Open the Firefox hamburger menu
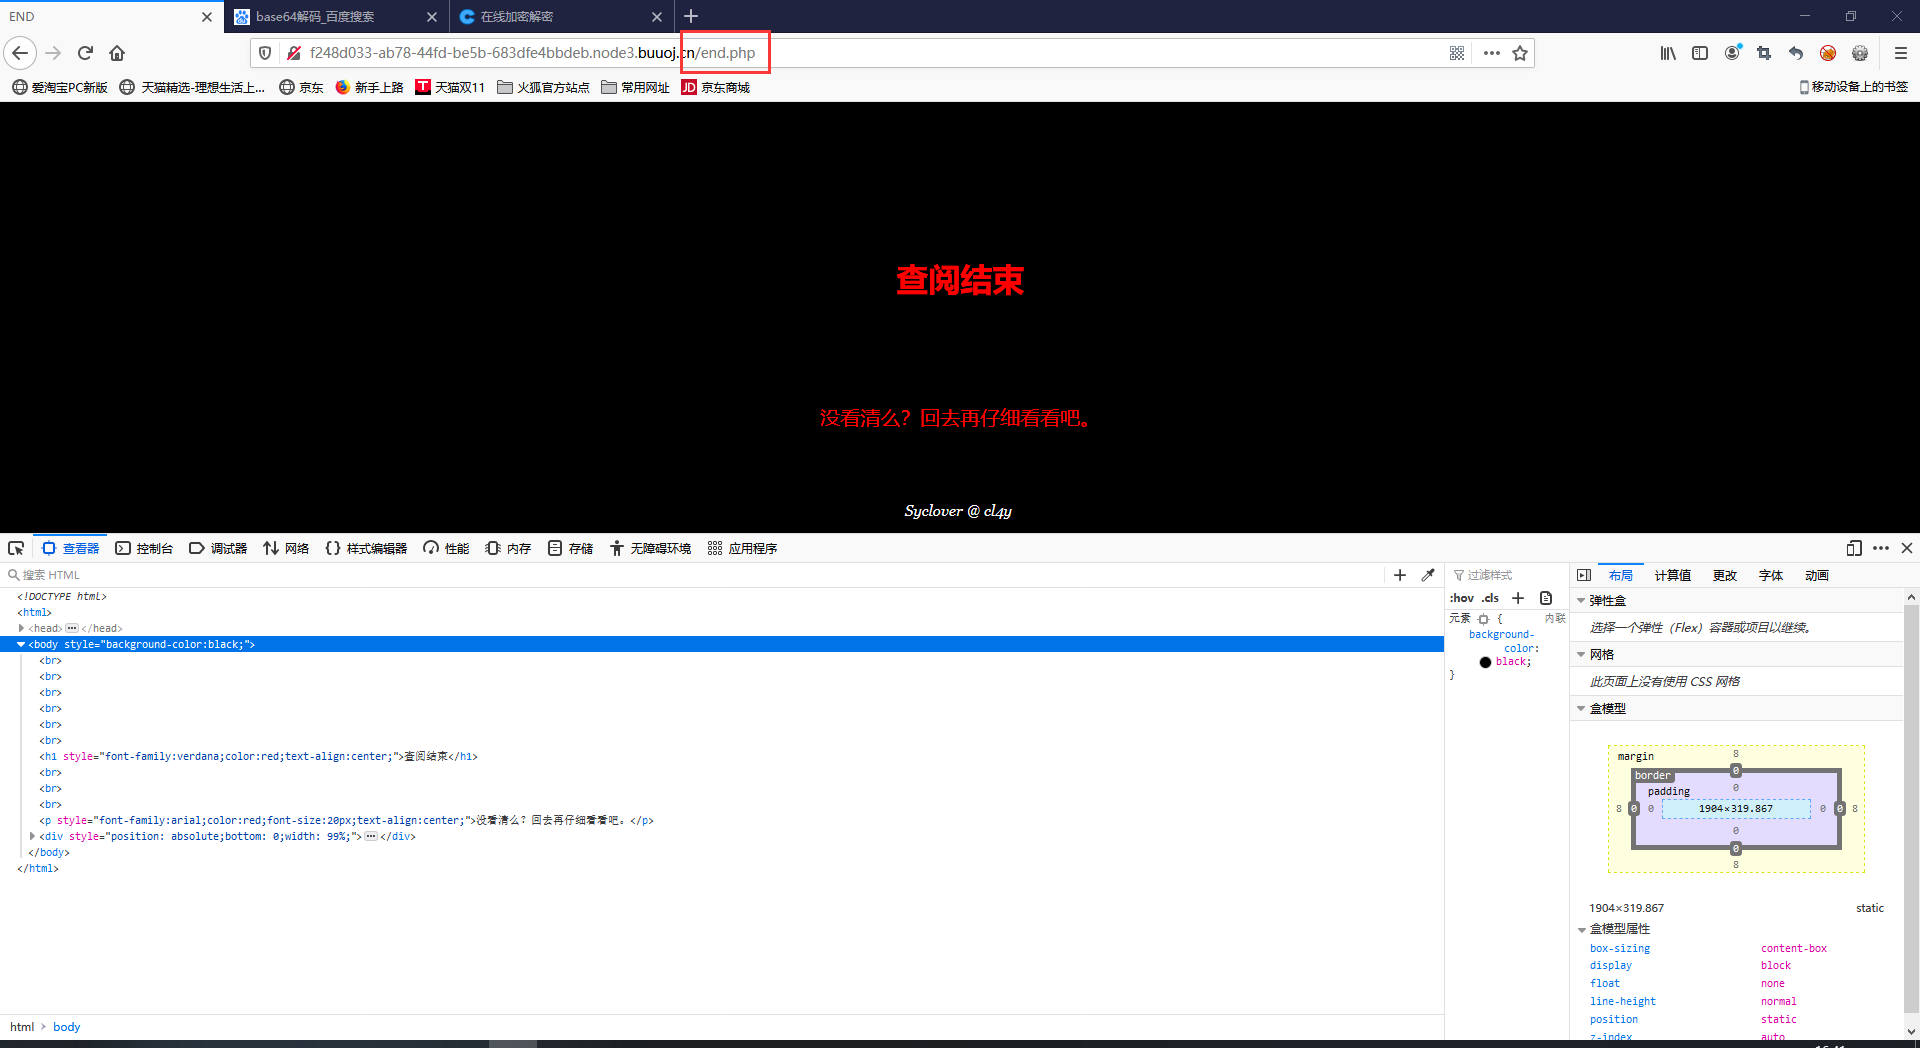This screenshot has width=1920, height=1048. pos(1901,53)
